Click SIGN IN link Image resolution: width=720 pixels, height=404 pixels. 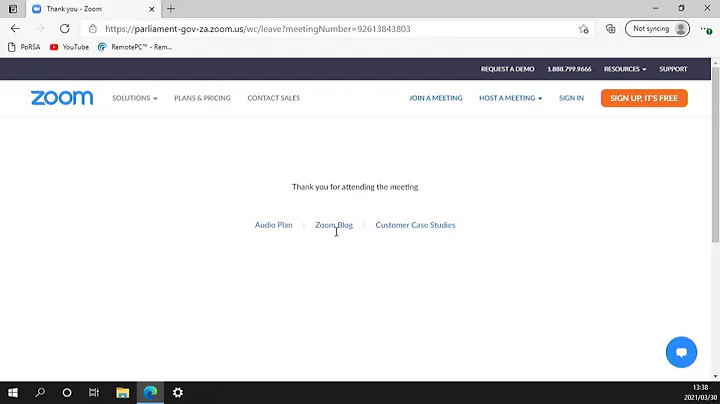click(571, 98)
